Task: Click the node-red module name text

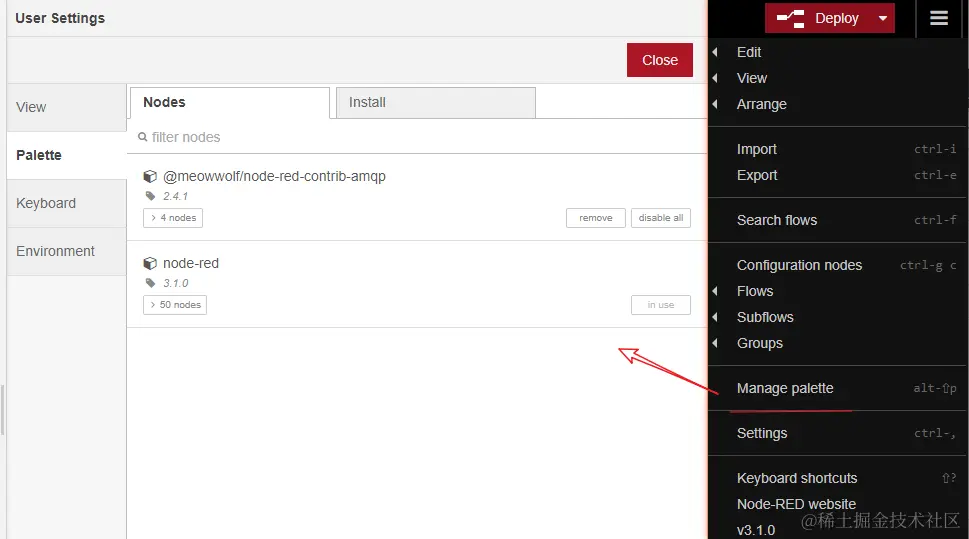Action: 191,263
